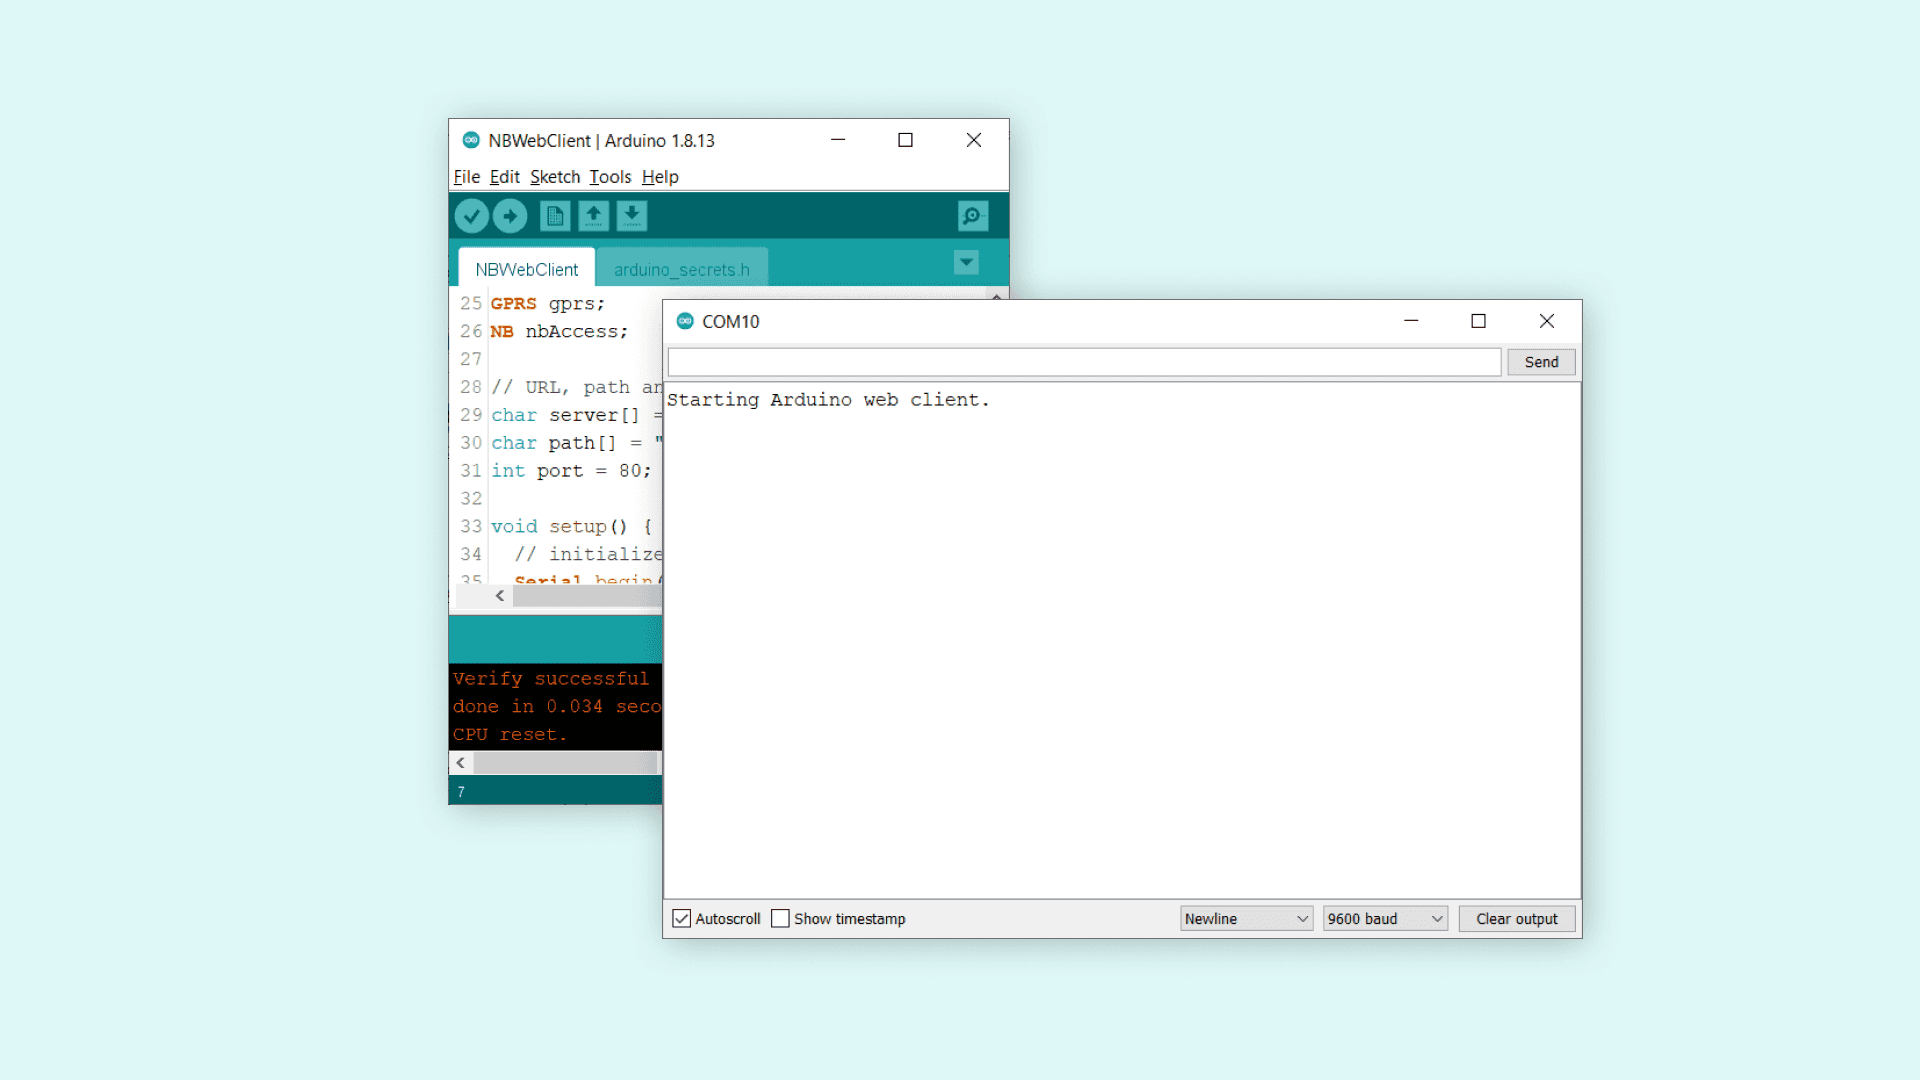Disable the Autoscroll checkbox

tap(682, 919)
